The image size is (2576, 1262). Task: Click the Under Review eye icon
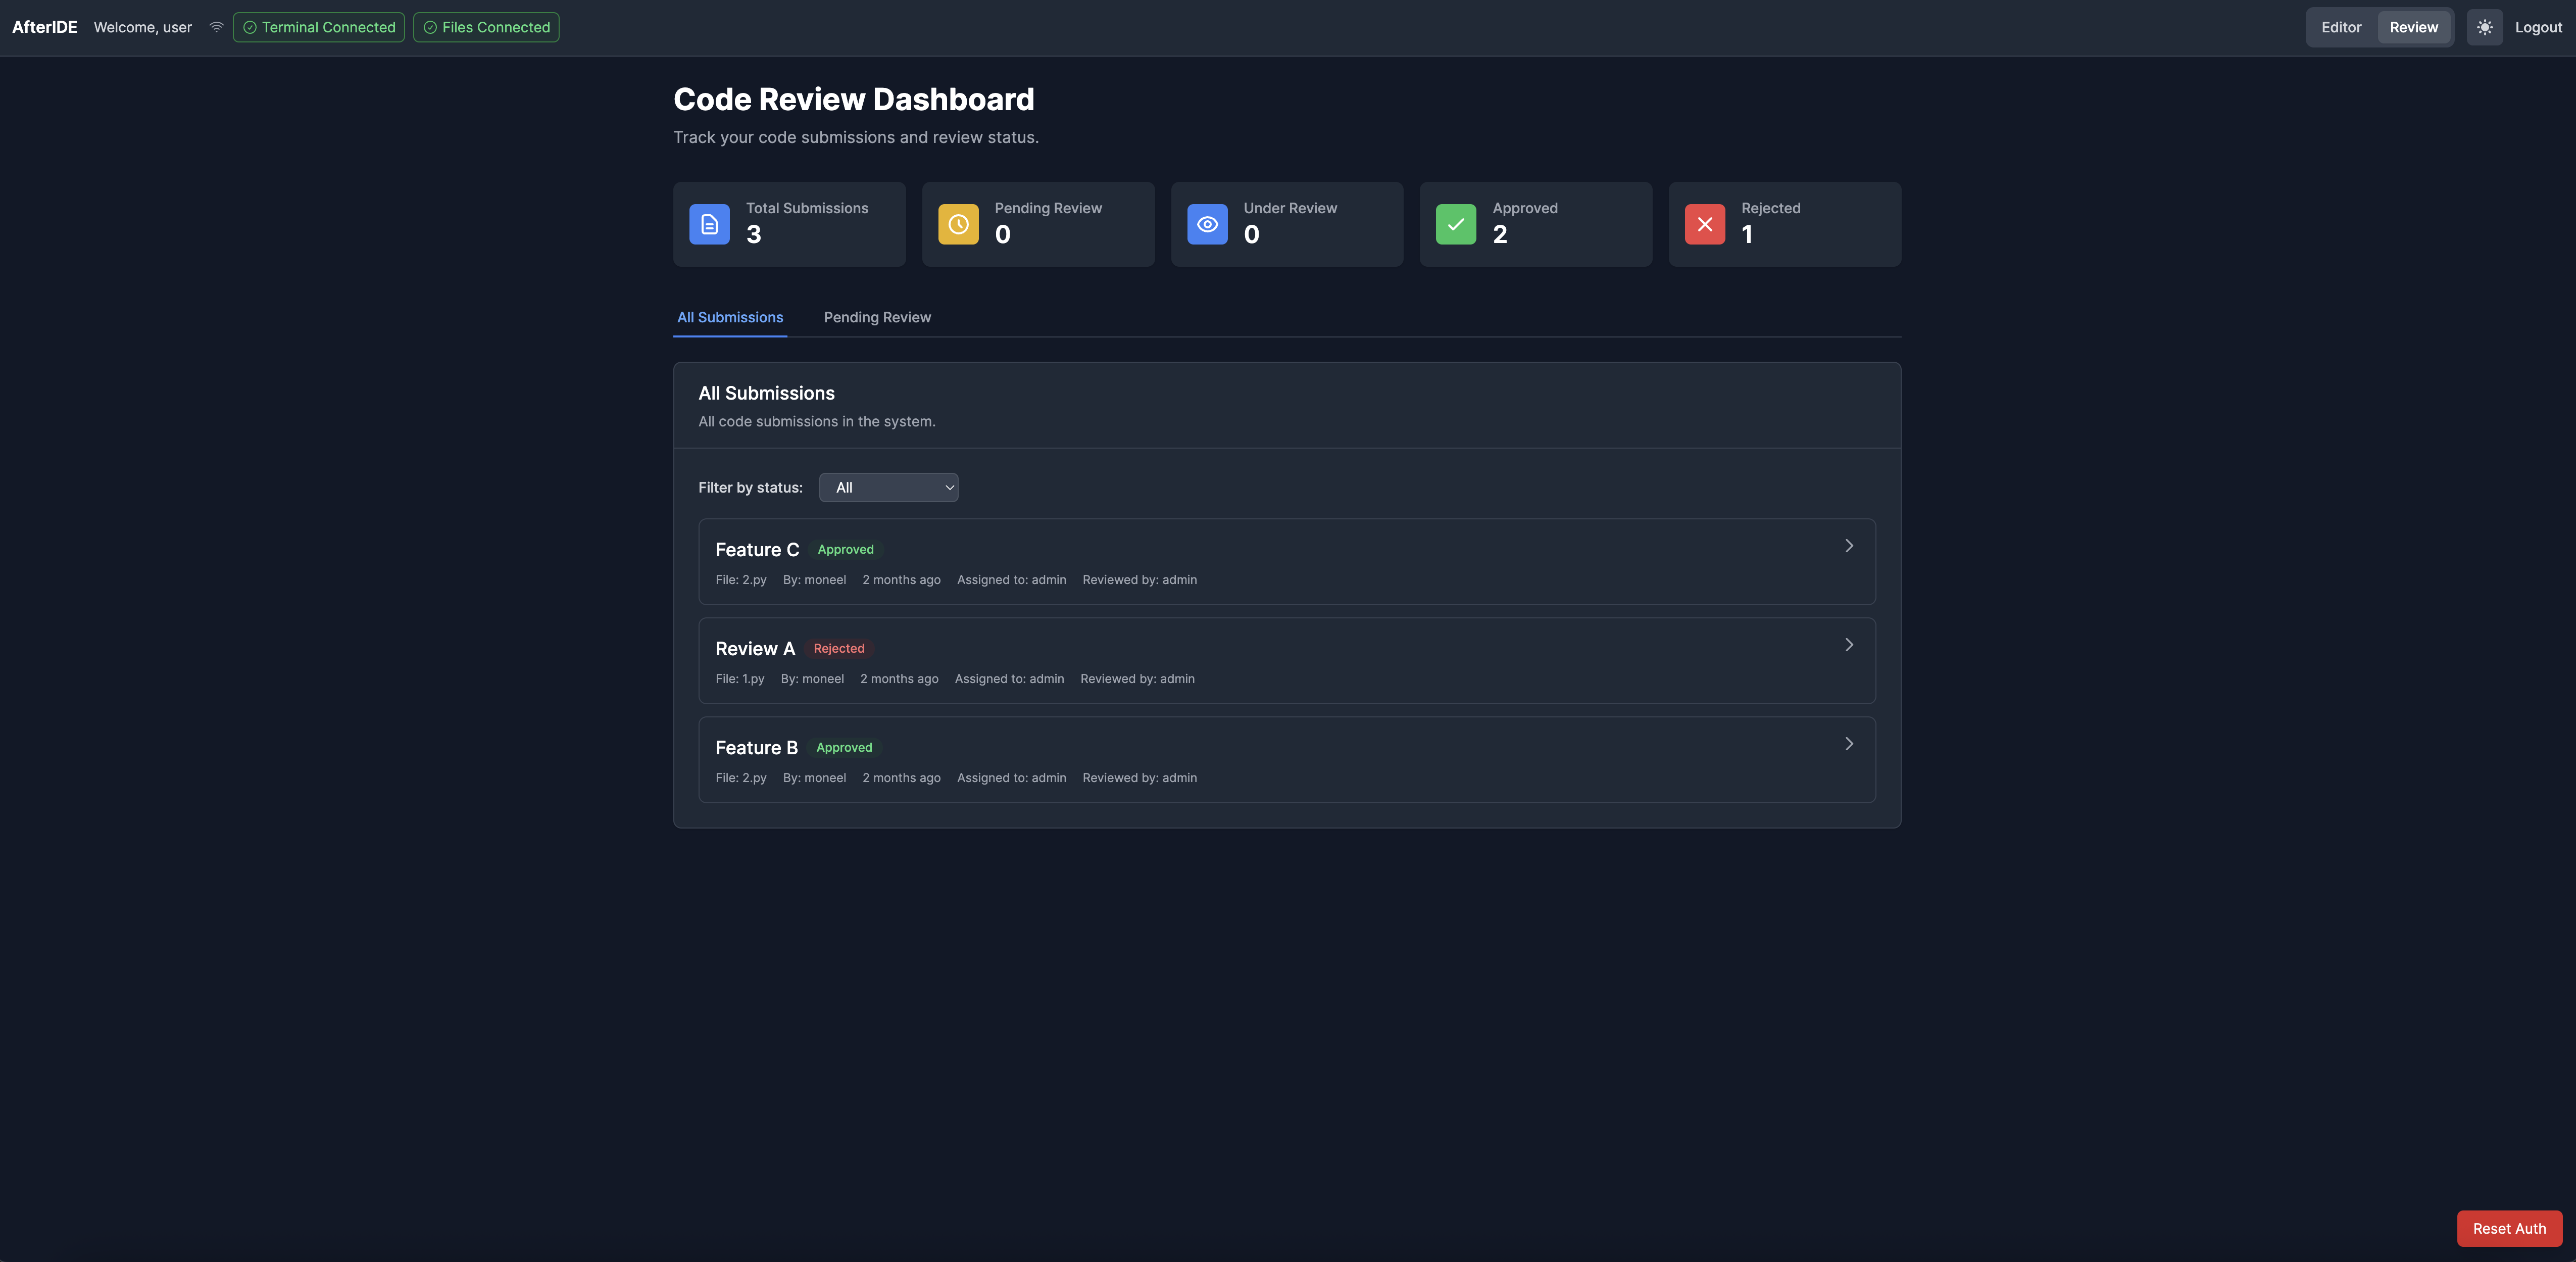[x=1207, y=224]
